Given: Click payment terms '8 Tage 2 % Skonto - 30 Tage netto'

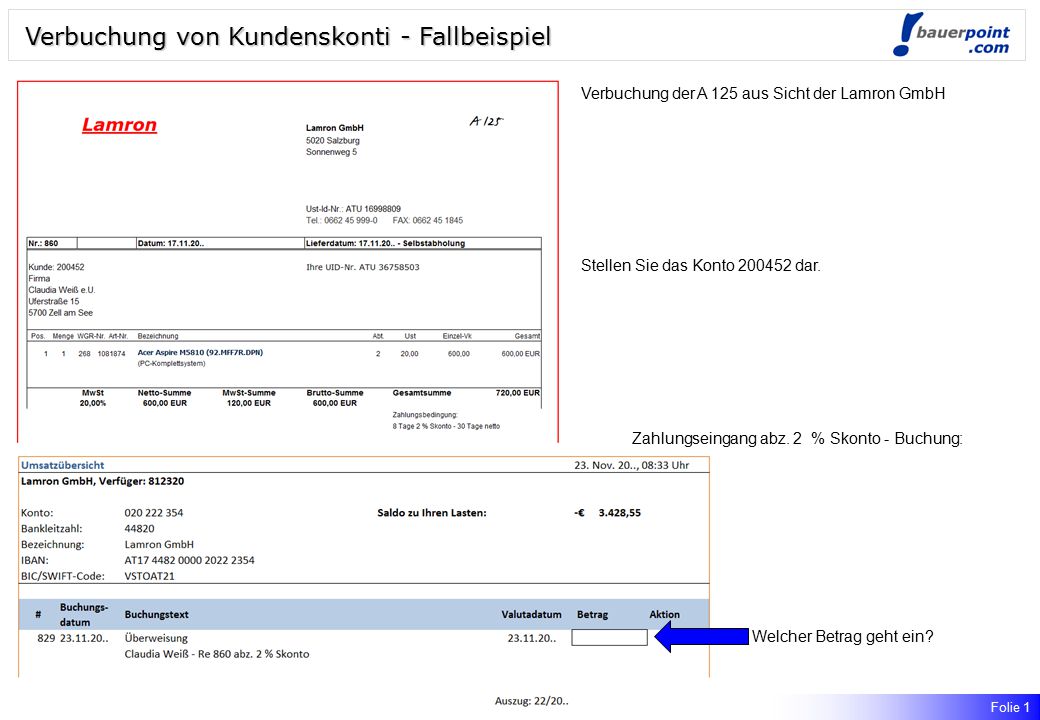Looking at the screenshot, I should (x=446, y=426).
